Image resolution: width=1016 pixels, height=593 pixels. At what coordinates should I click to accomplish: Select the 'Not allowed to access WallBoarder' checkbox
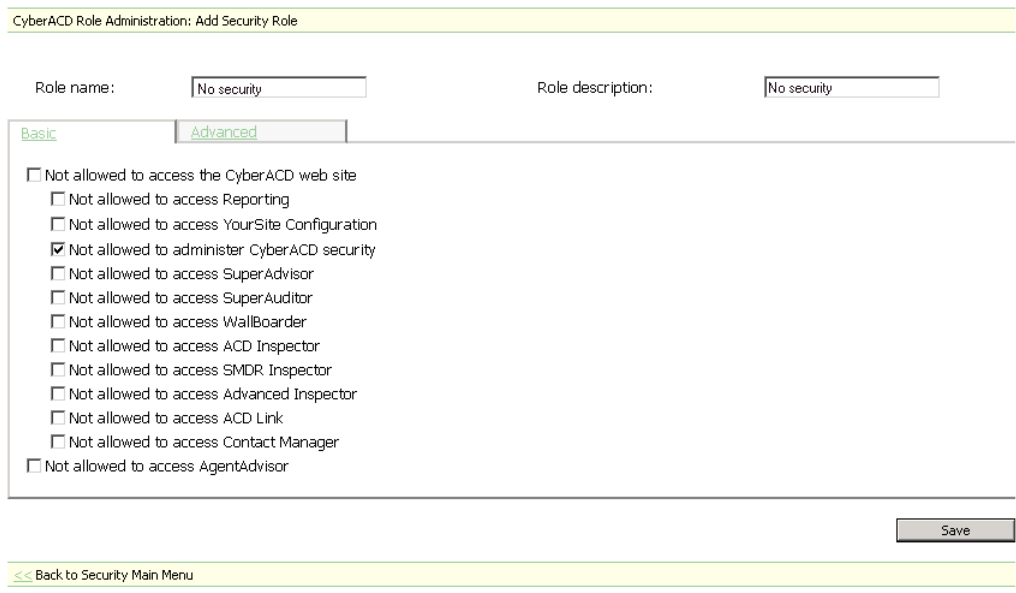(58, 322)
